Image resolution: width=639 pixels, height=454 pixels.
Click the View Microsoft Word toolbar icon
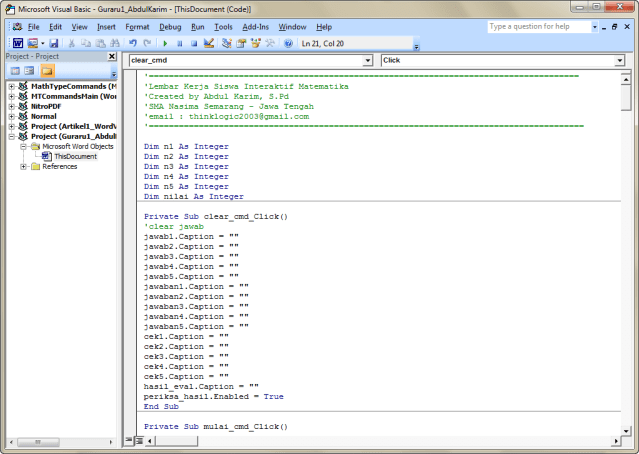pyautogui.click(x=17, y=44)
